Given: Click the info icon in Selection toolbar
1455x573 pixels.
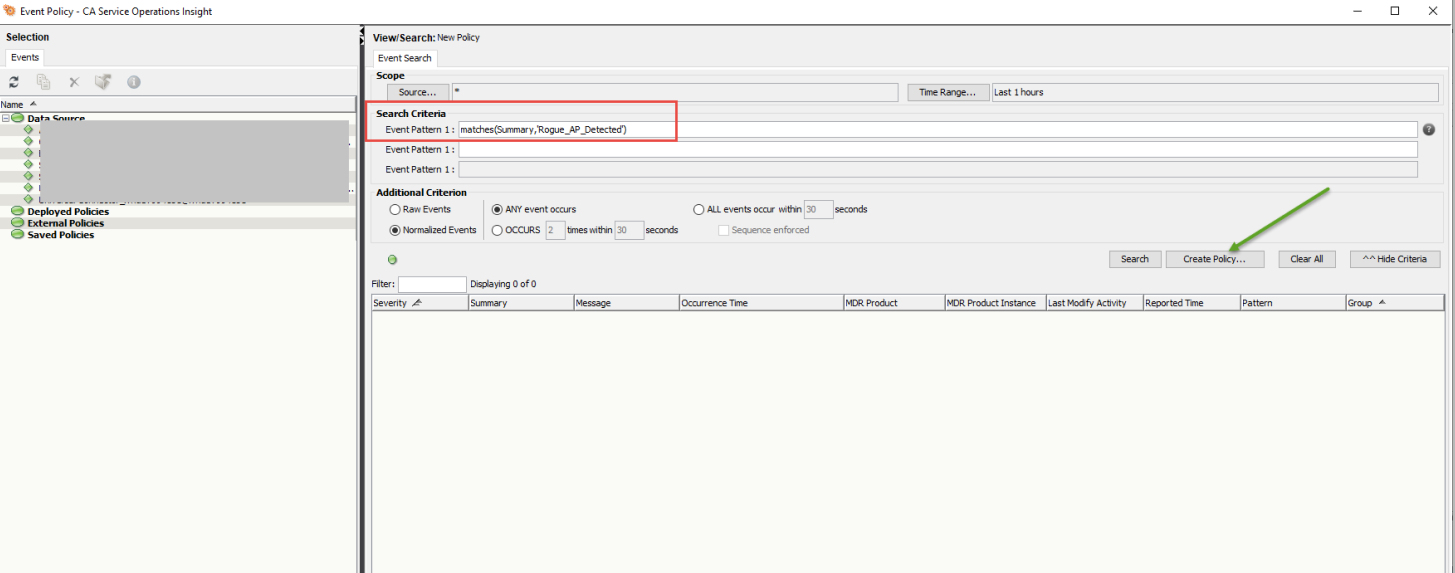Looking at the screenshot, I should [x=133, y=82].
